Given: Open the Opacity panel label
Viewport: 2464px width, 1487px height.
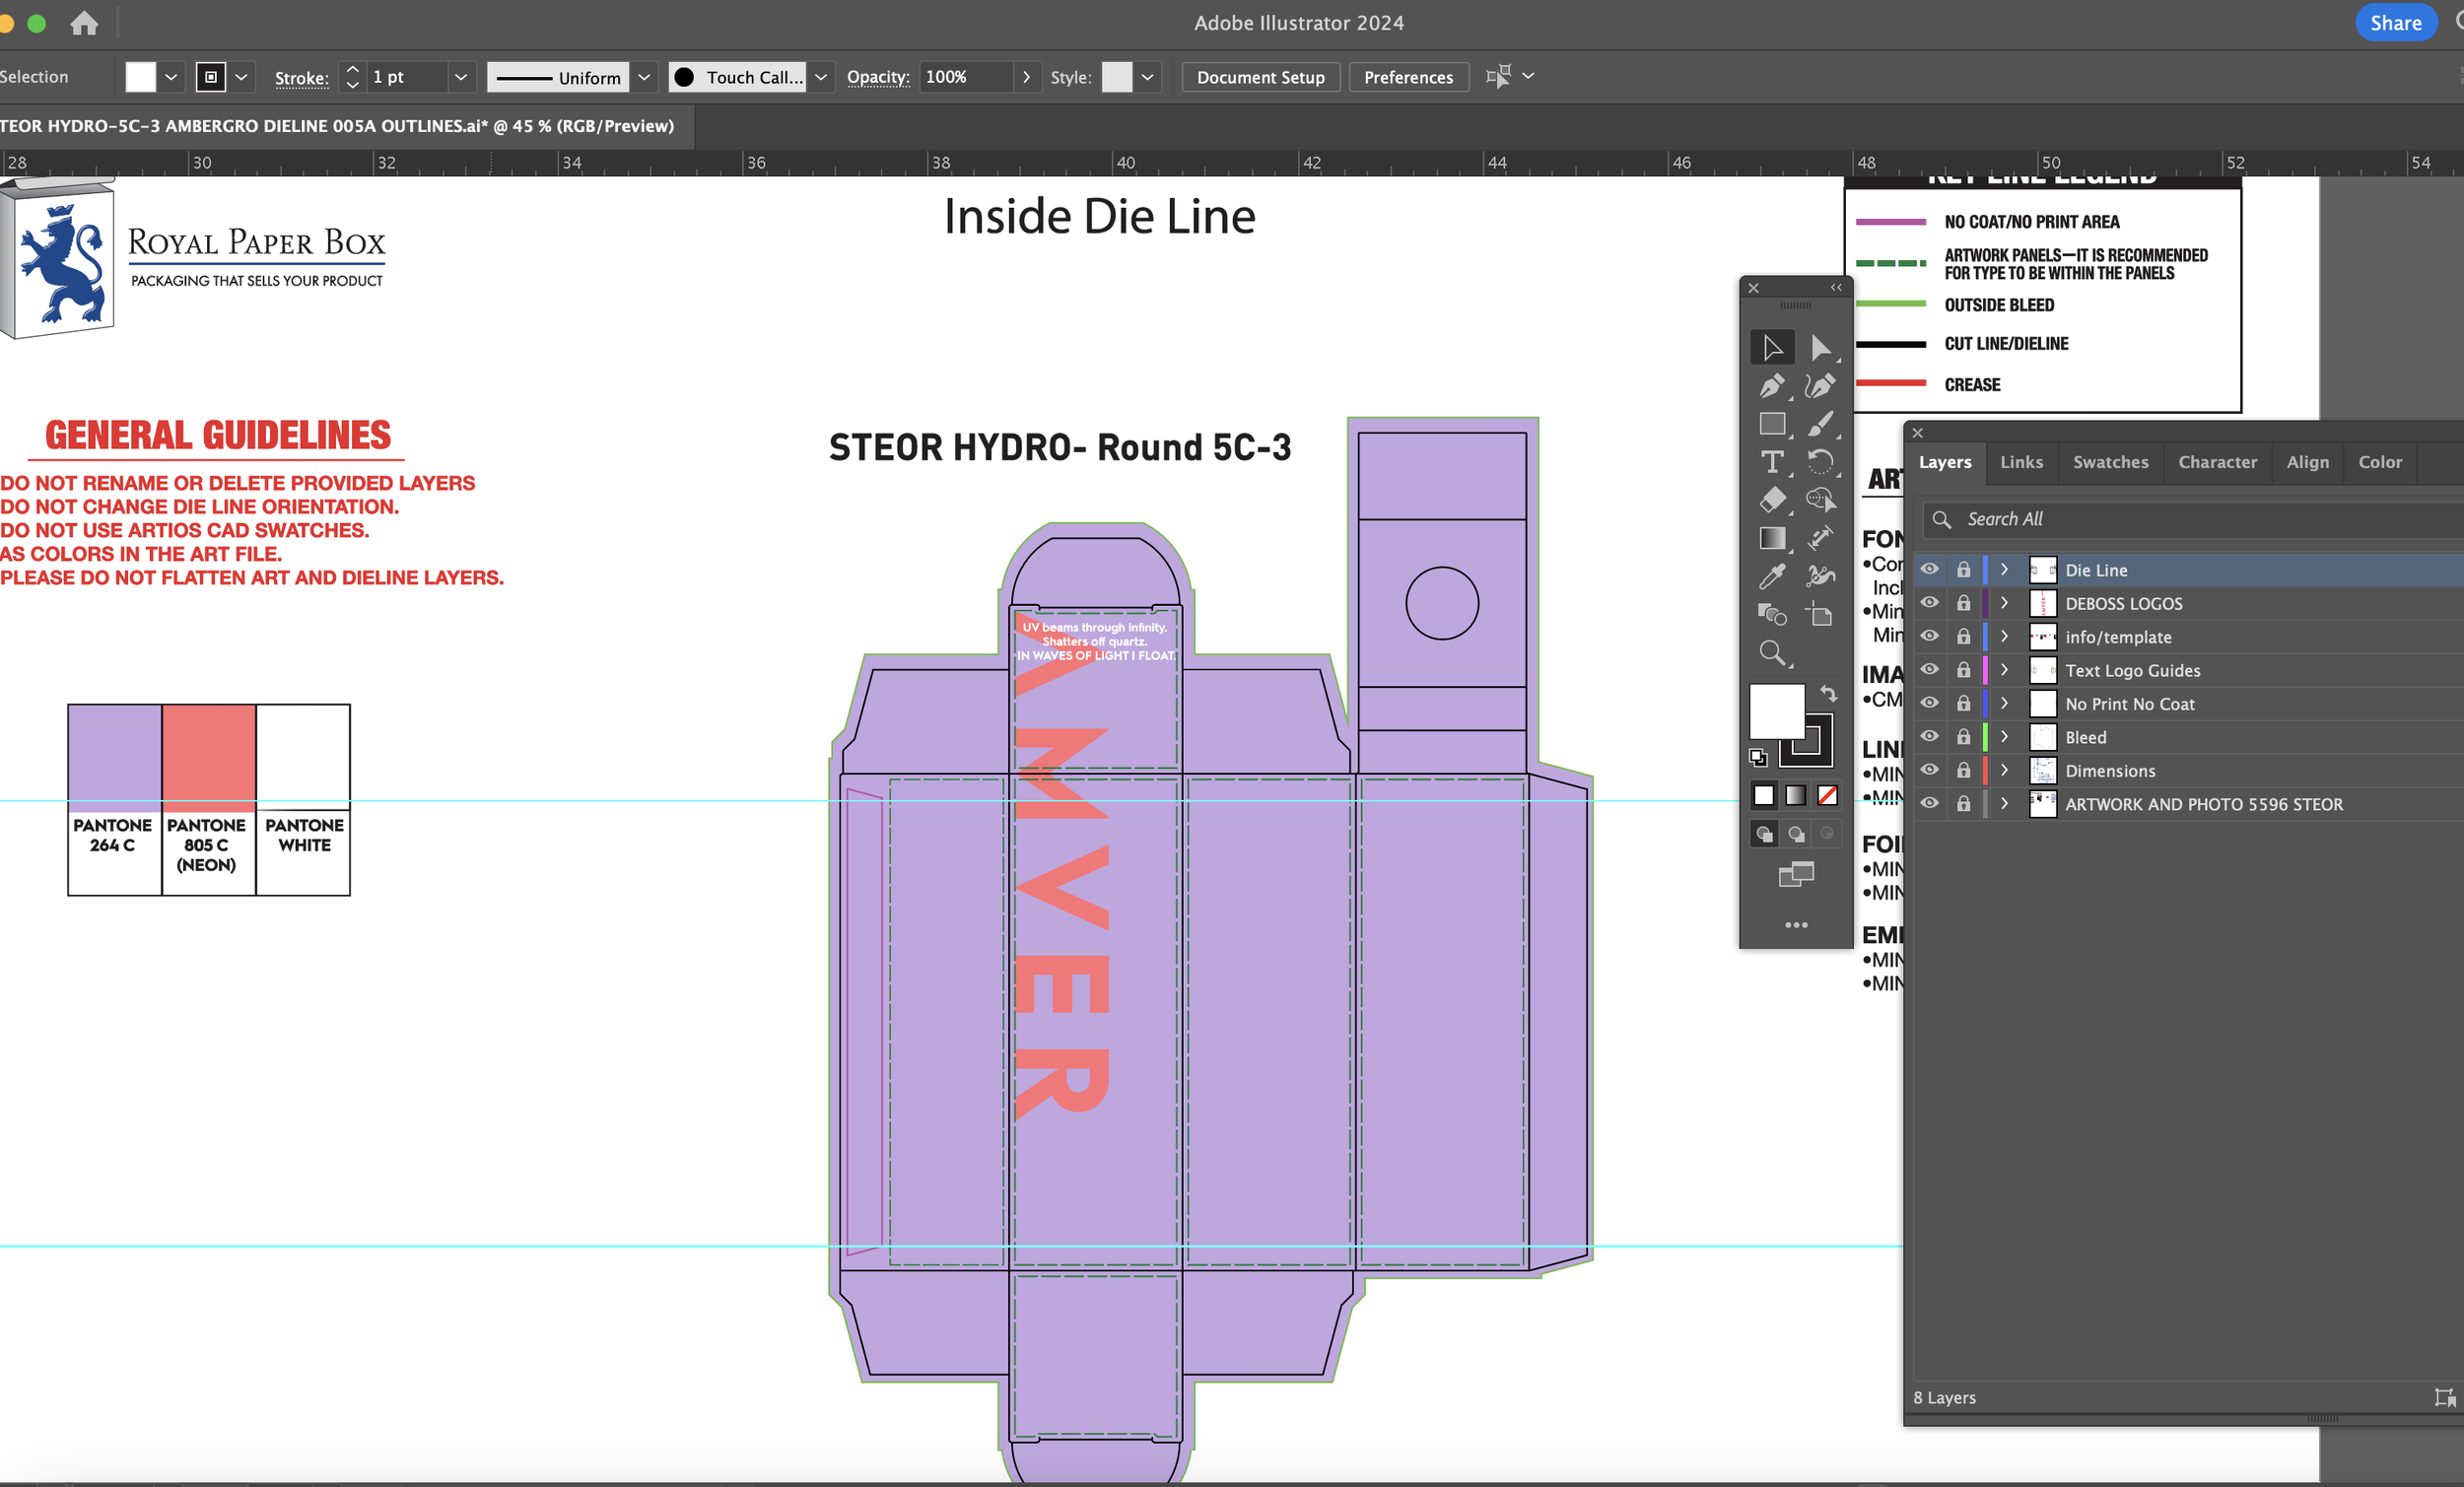Looking at the screenshot, I should tap(878, 77).
